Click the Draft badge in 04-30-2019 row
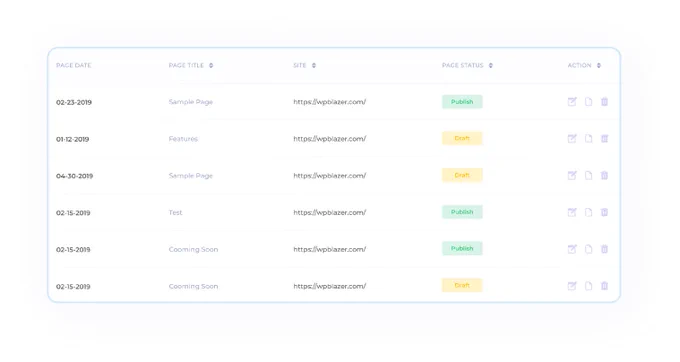Viewport: 680px width, 362px height. pos(462,175)
